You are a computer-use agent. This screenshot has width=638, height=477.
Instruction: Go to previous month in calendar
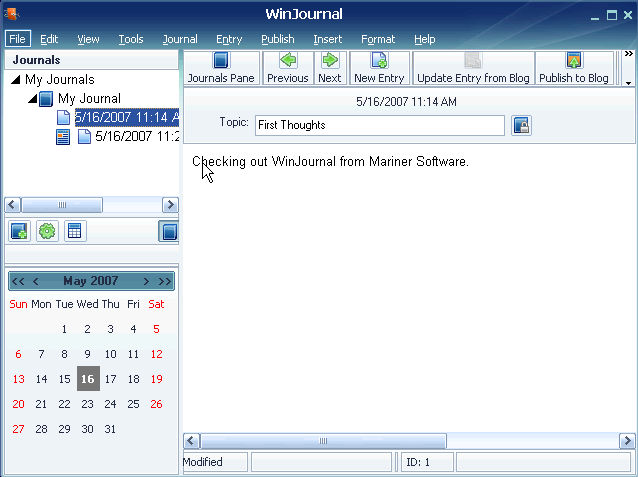click(36, 281)
